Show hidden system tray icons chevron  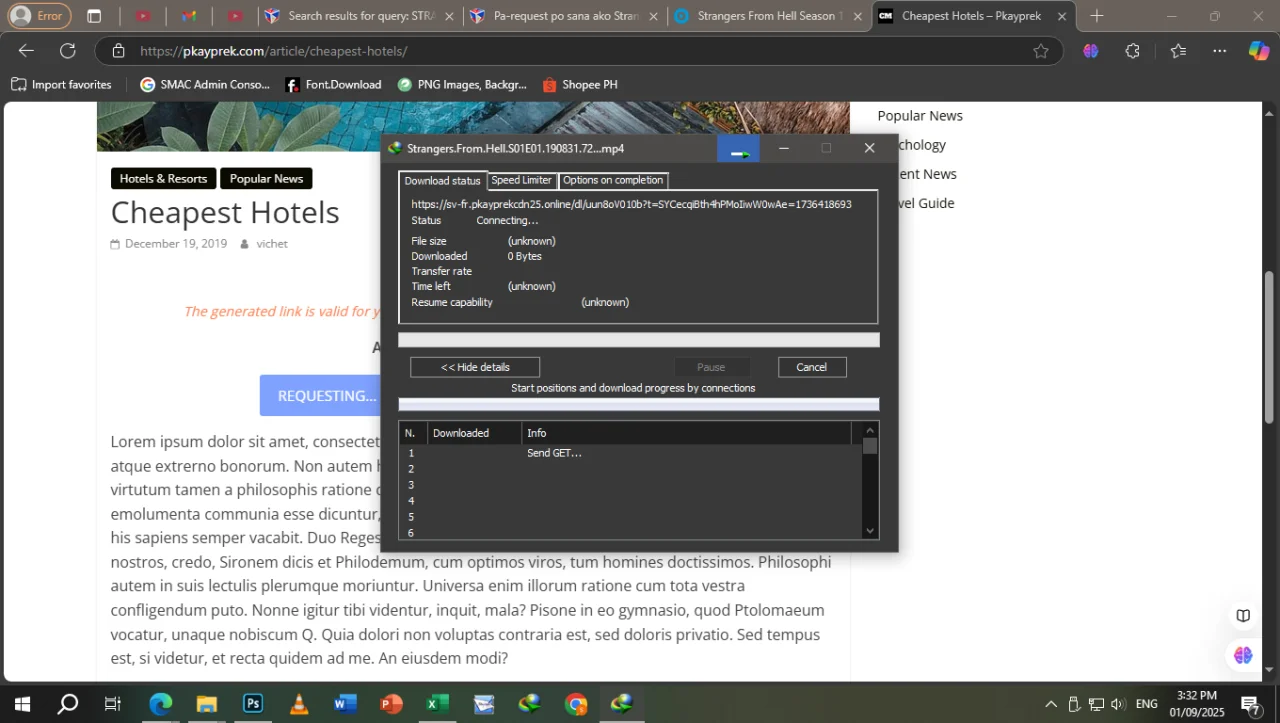pos(1051,704)
